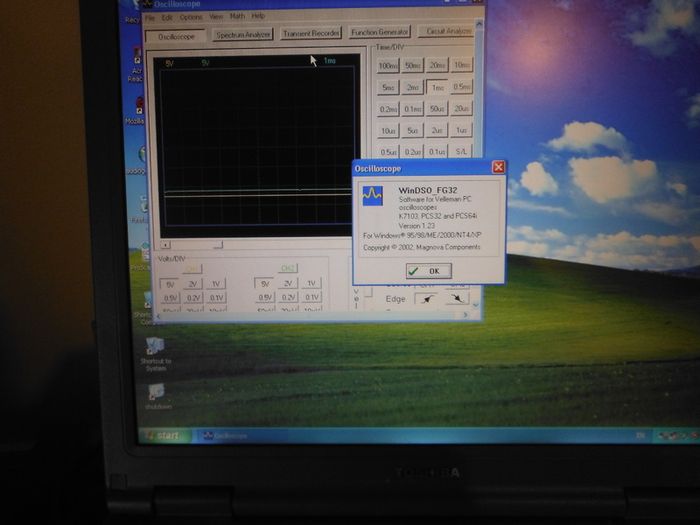Toggle the CH2 channel button
The height and width of the screenshot is (525, 700).
click(x=288, y=268)
